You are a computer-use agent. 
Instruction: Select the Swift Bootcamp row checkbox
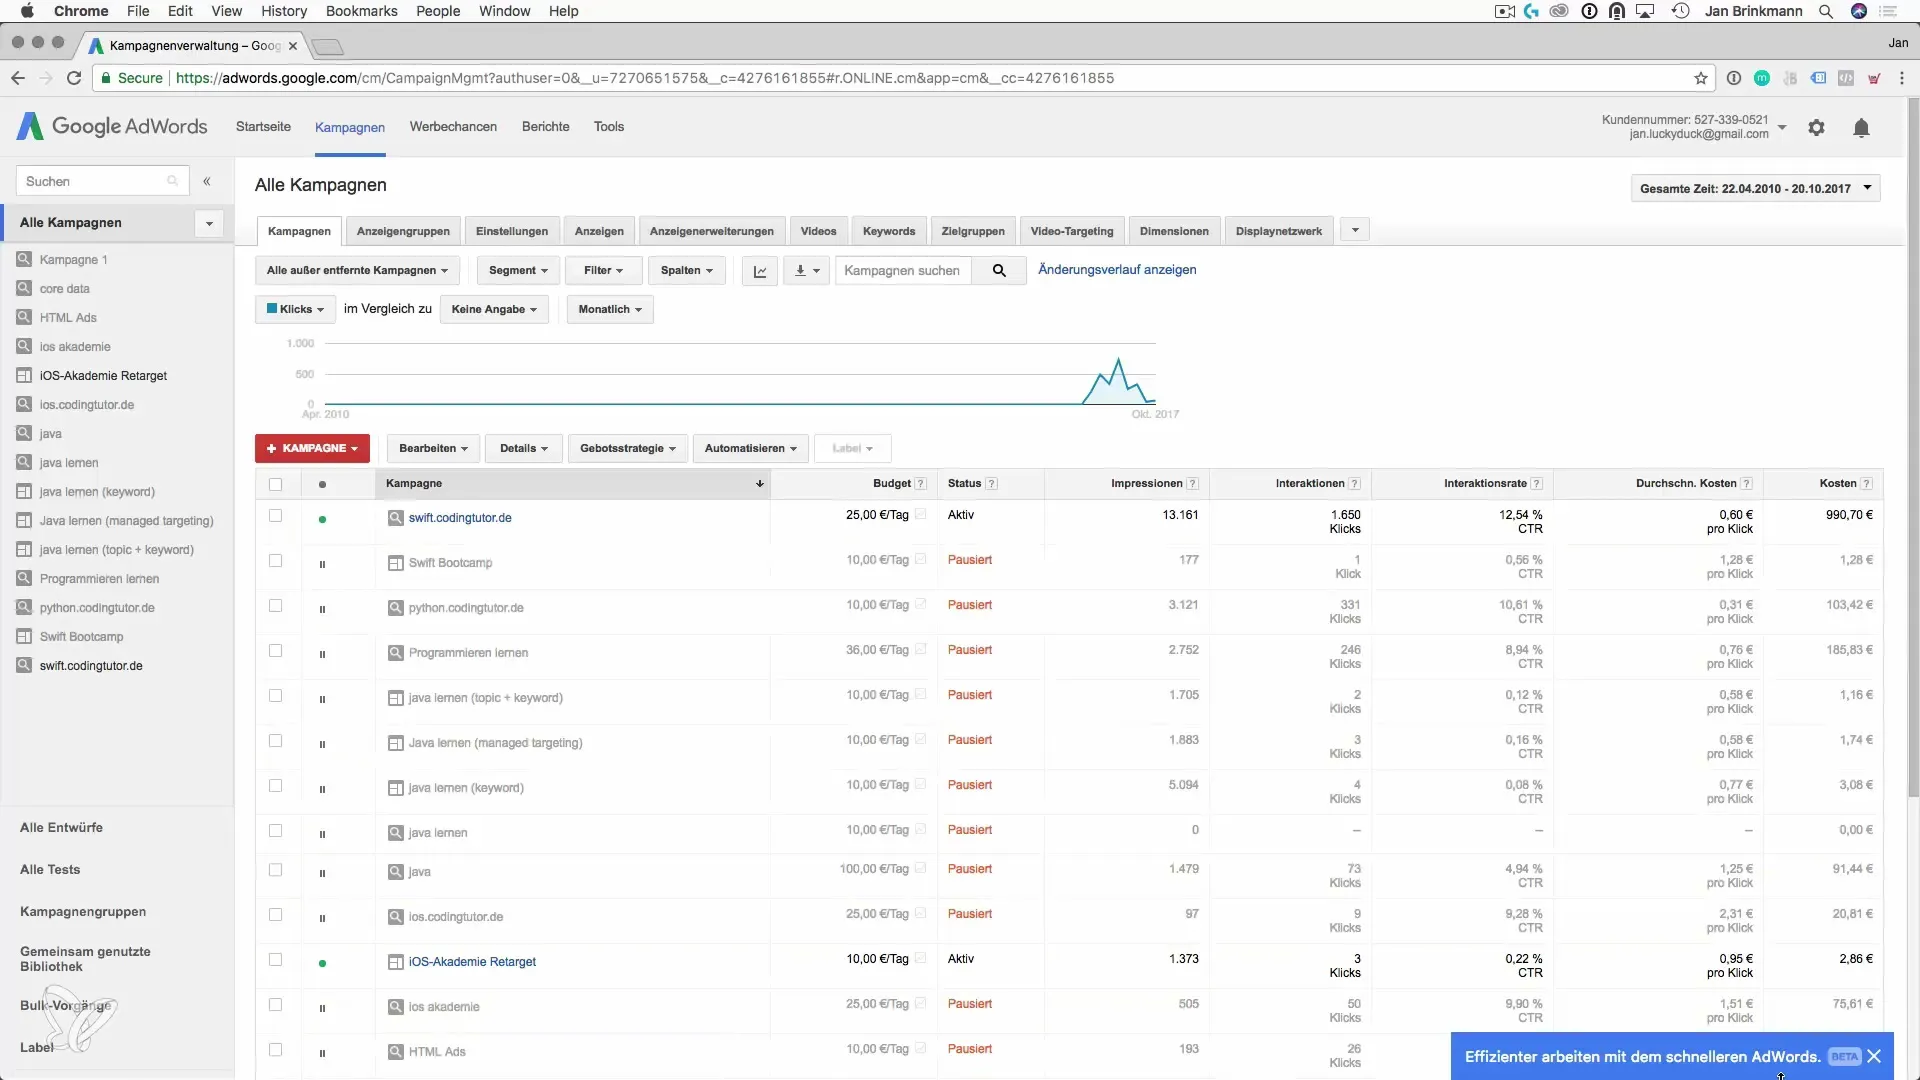(x=275, y=561)
